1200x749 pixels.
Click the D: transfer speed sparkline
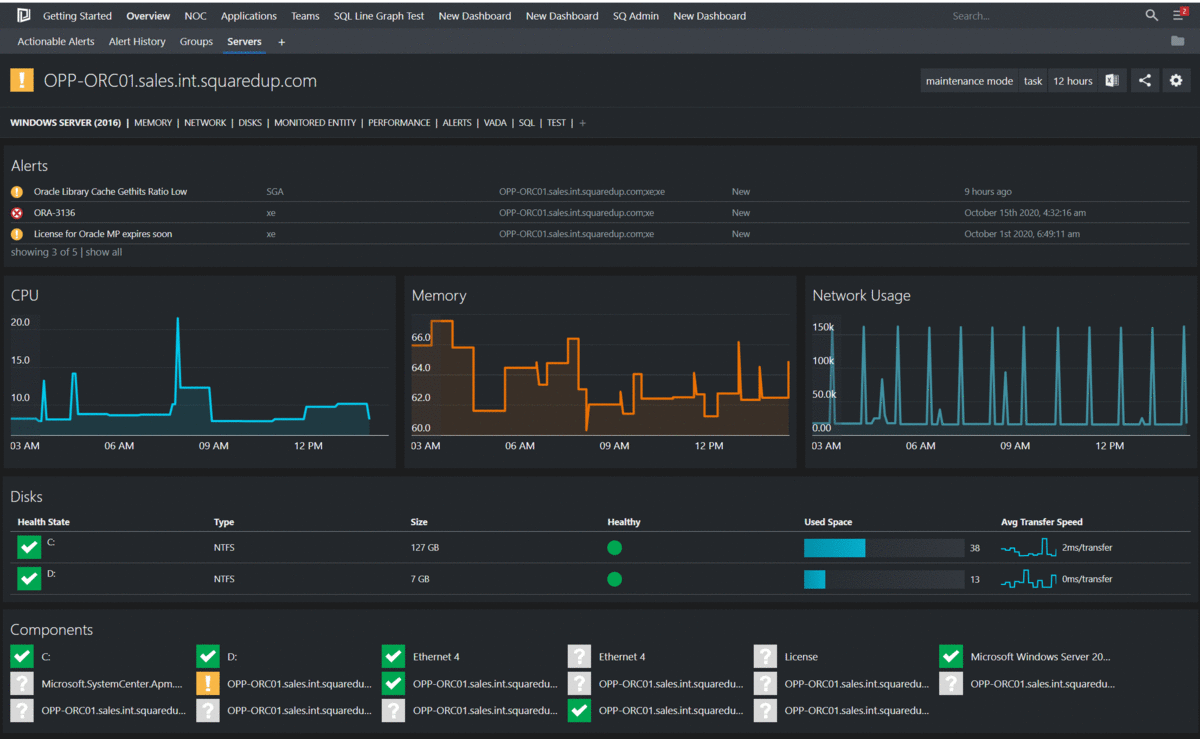(1029, 579)
